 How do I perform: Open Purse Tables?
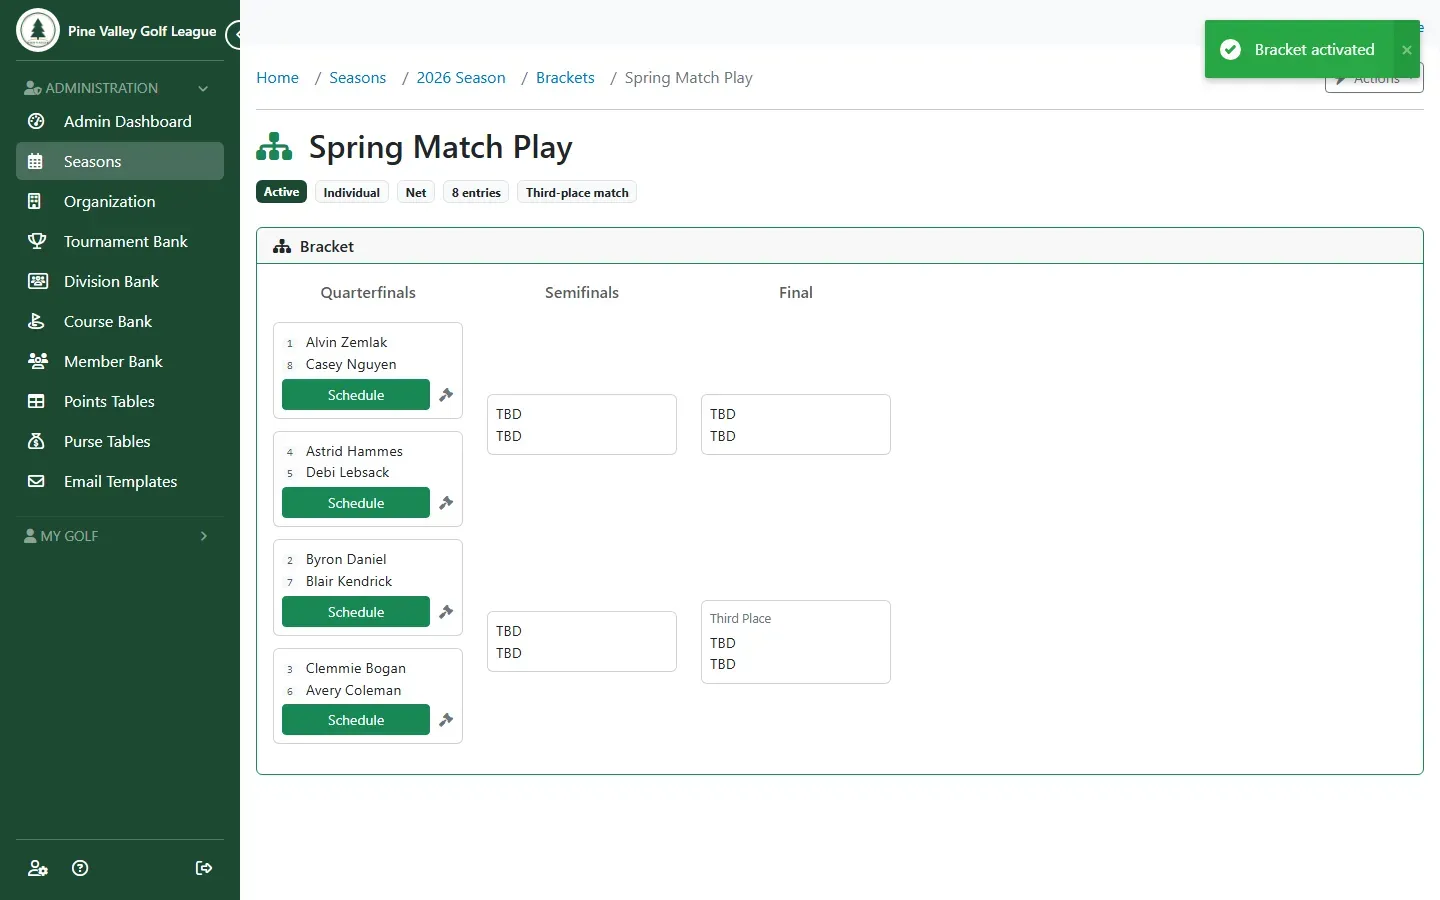tap(120, 441)
